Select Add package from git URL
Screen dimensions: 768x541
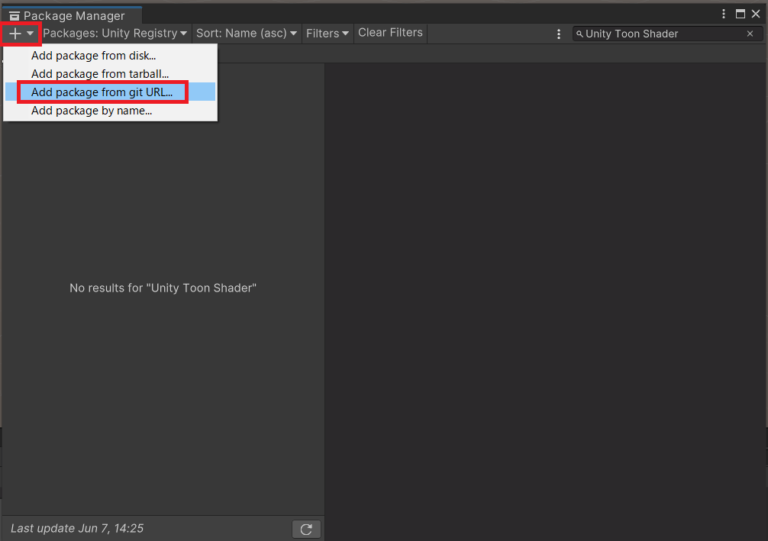pyautogui.click(x=102, y=92)
